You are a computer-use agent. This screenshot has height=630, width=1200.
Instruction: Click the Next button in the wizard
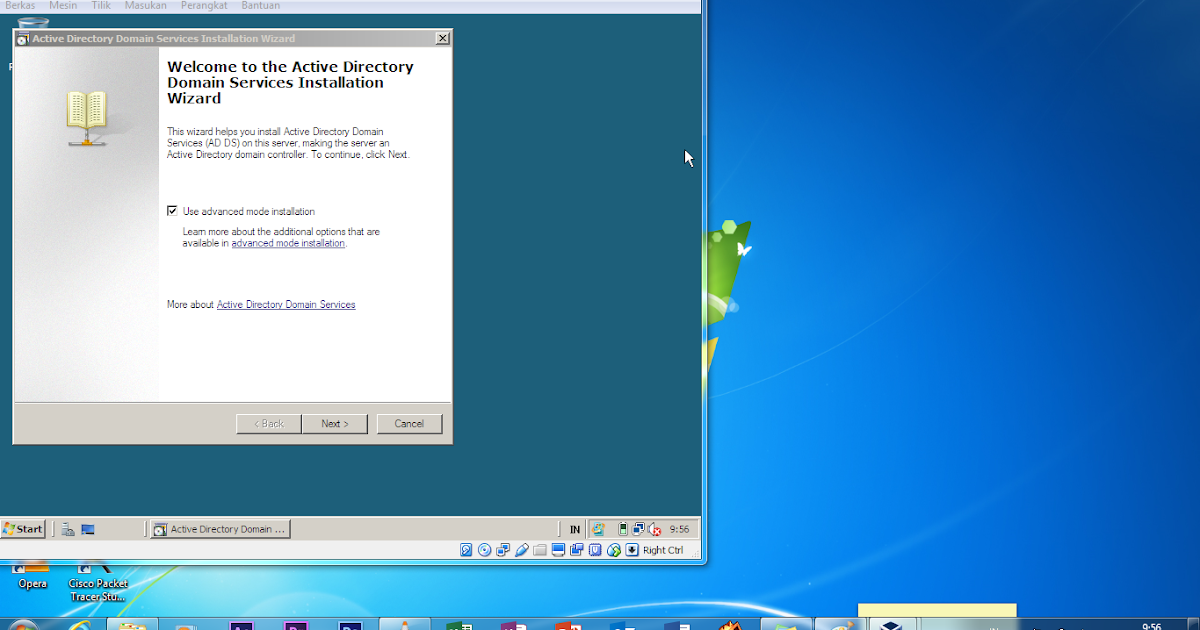click(334, 423)
